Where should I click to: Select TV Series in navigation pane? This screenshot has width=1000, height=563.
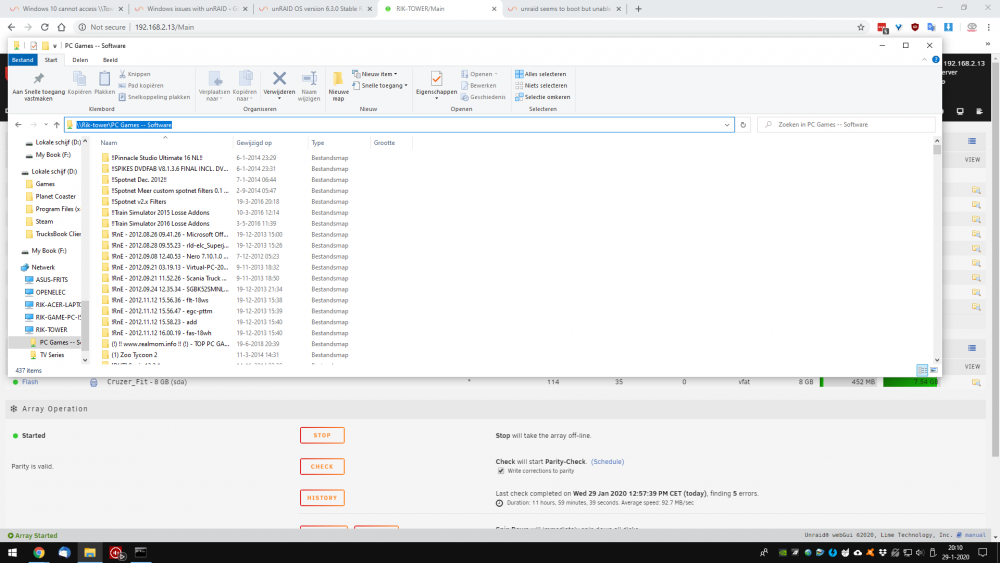(52, 355)
